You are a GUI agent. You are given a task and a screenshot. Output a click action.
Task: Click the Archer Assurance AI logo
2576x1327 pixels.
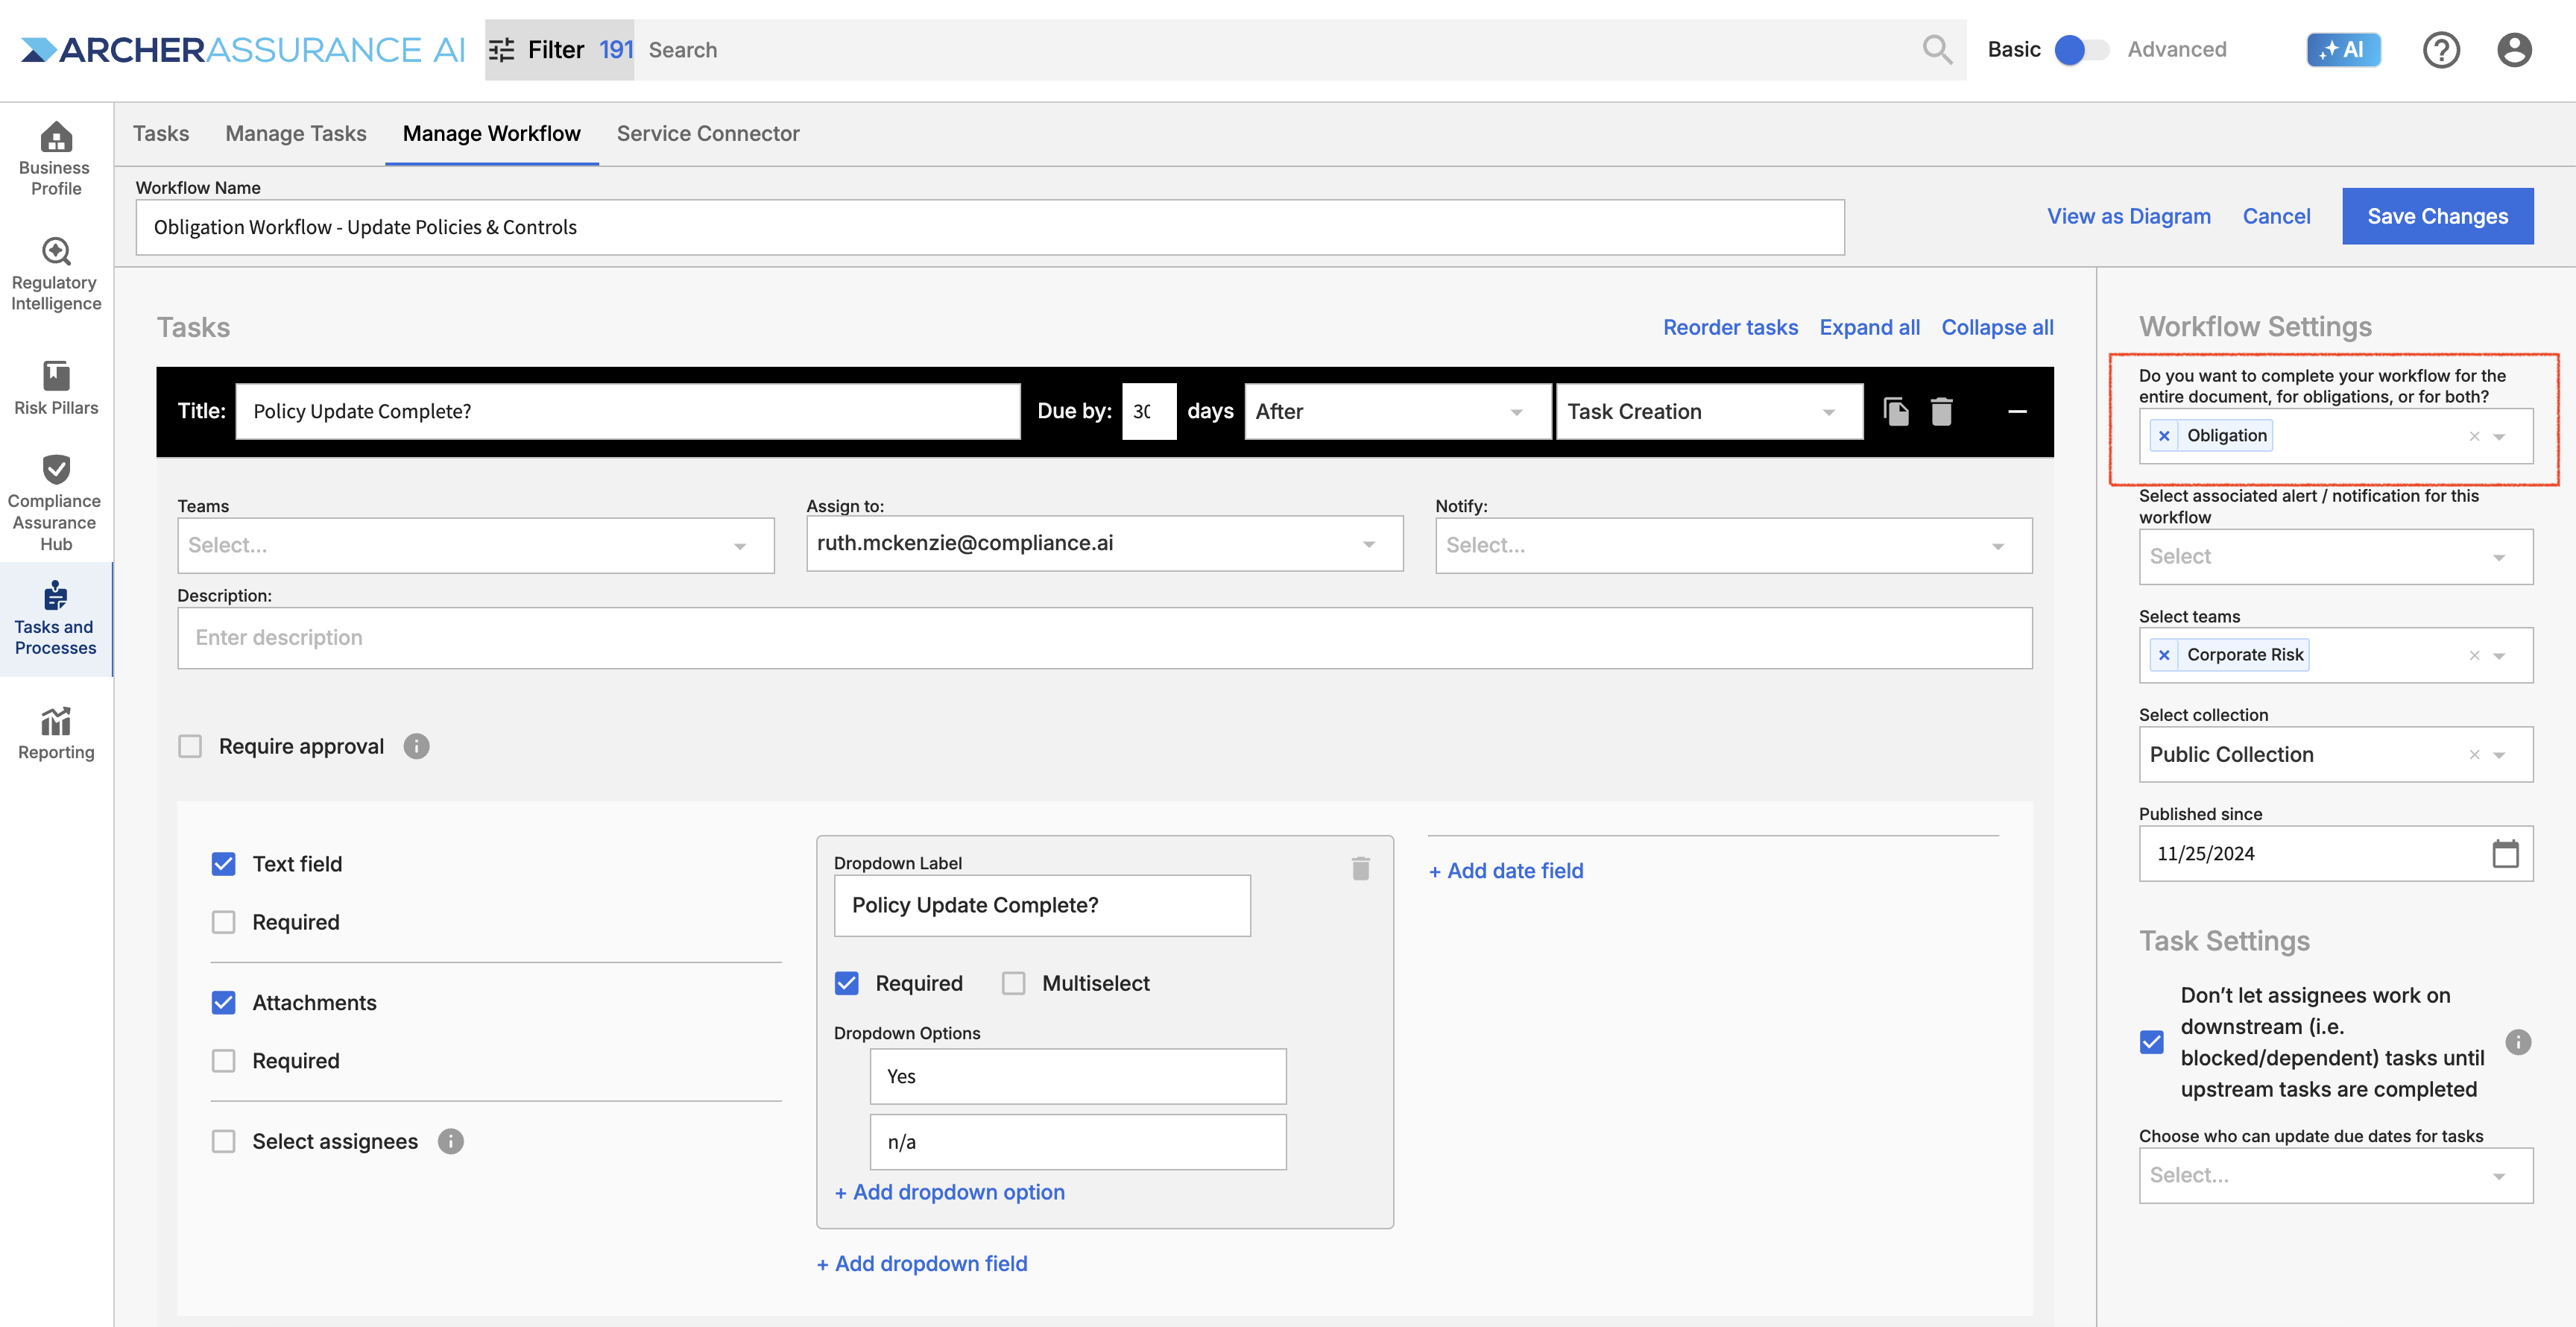pyautogui.click(x=243, y=49)
